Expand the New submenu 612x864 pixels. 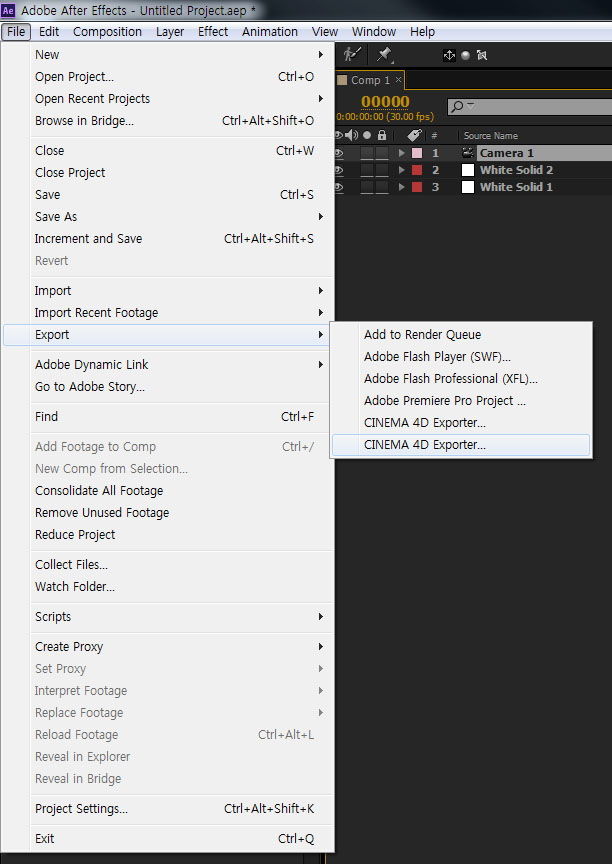click(321, 55)
